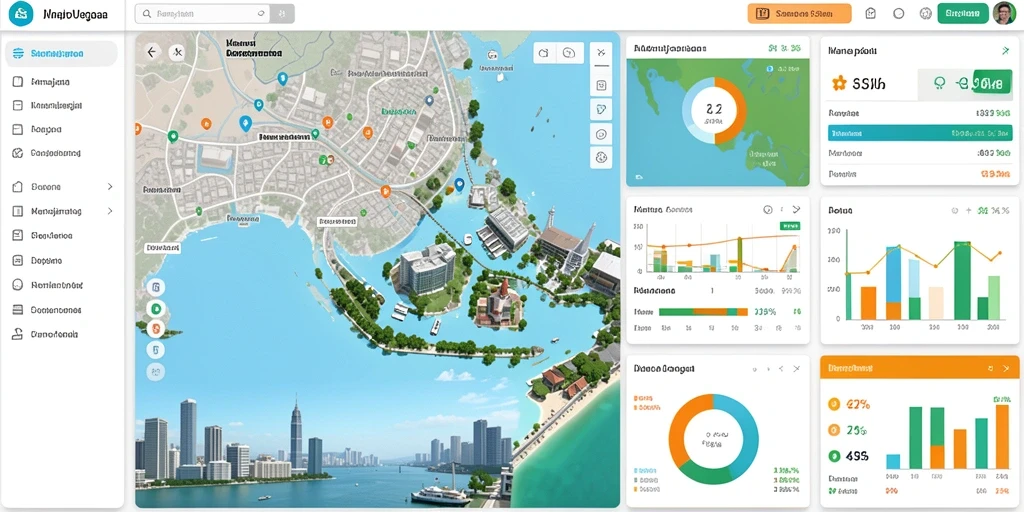Toggle the green circular layer button on the map
This screenshot has height=512, width=1024.
(155, 309)
